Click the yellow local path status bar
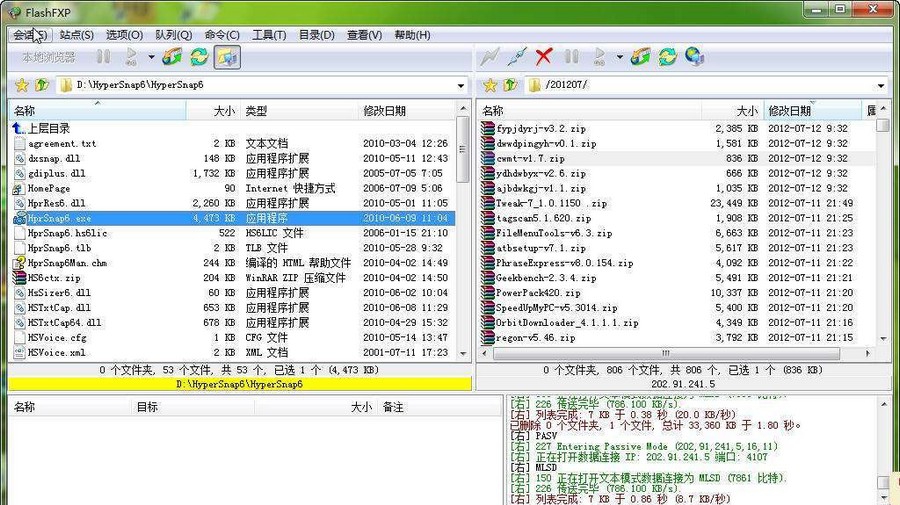 coord(240,384)
